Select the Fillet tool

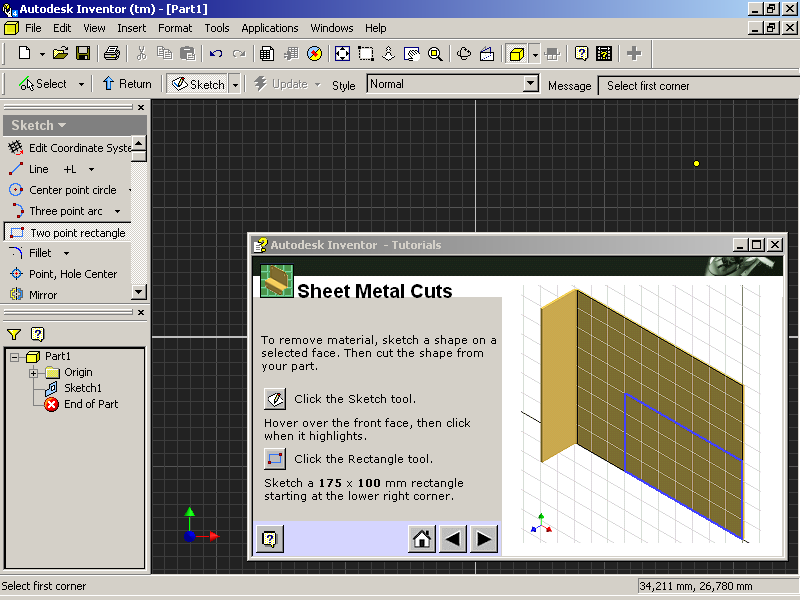pos(31,253)
